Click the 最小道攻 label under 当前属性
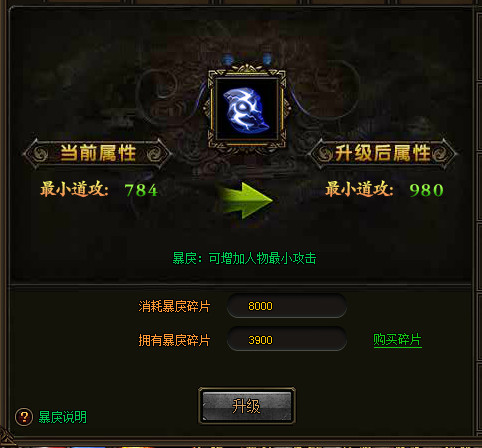Screen dimensions: 482x448 [x=74, y=189]
